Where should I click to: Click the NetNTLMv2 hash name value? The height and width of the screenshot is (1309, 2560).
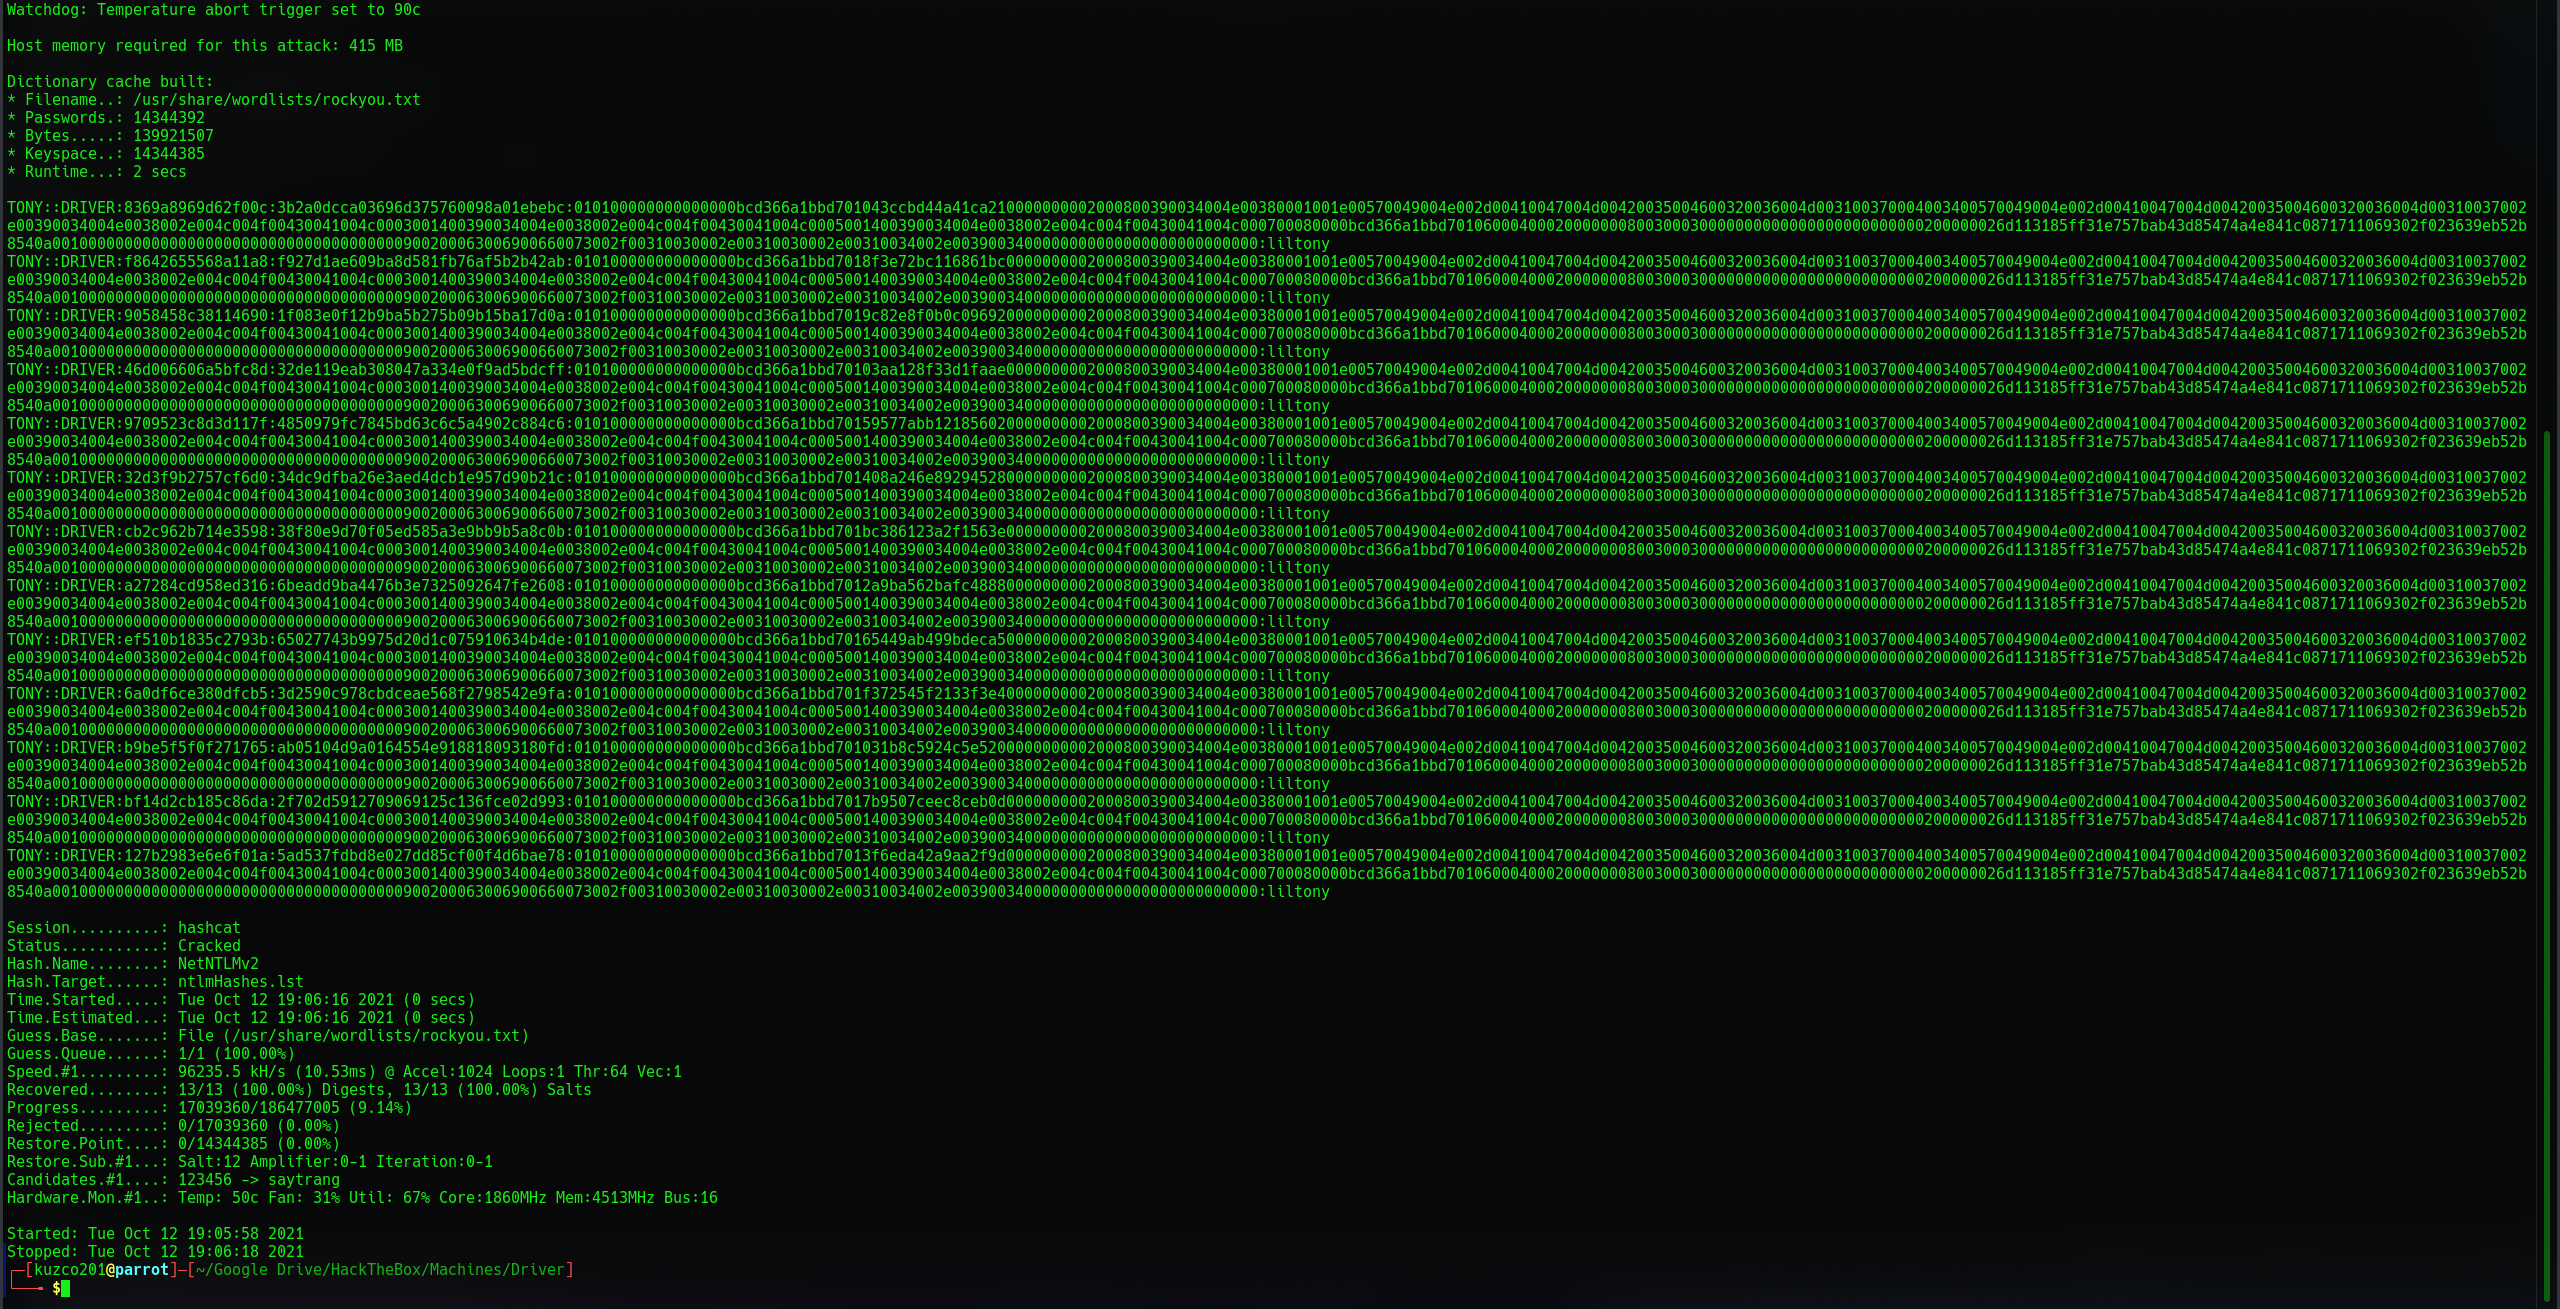(x=218, y=964)
